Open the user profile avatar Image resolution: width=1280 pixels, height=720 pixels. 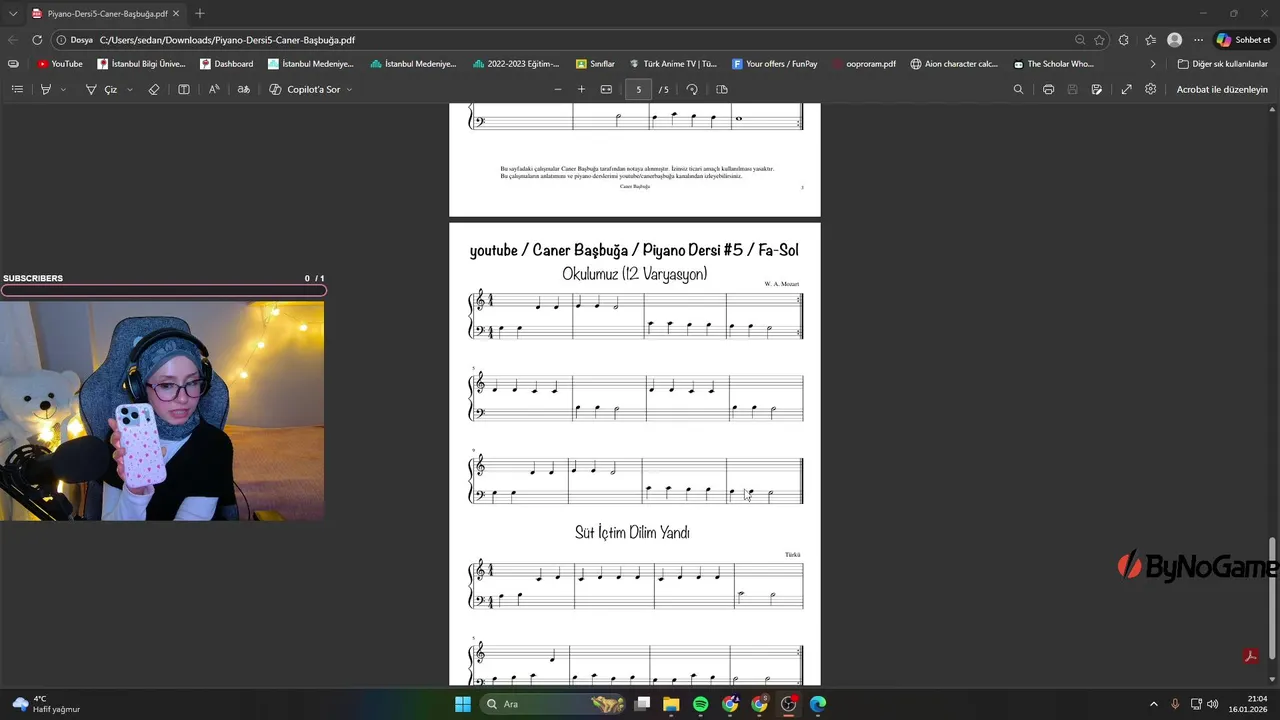coord(1175,40)
